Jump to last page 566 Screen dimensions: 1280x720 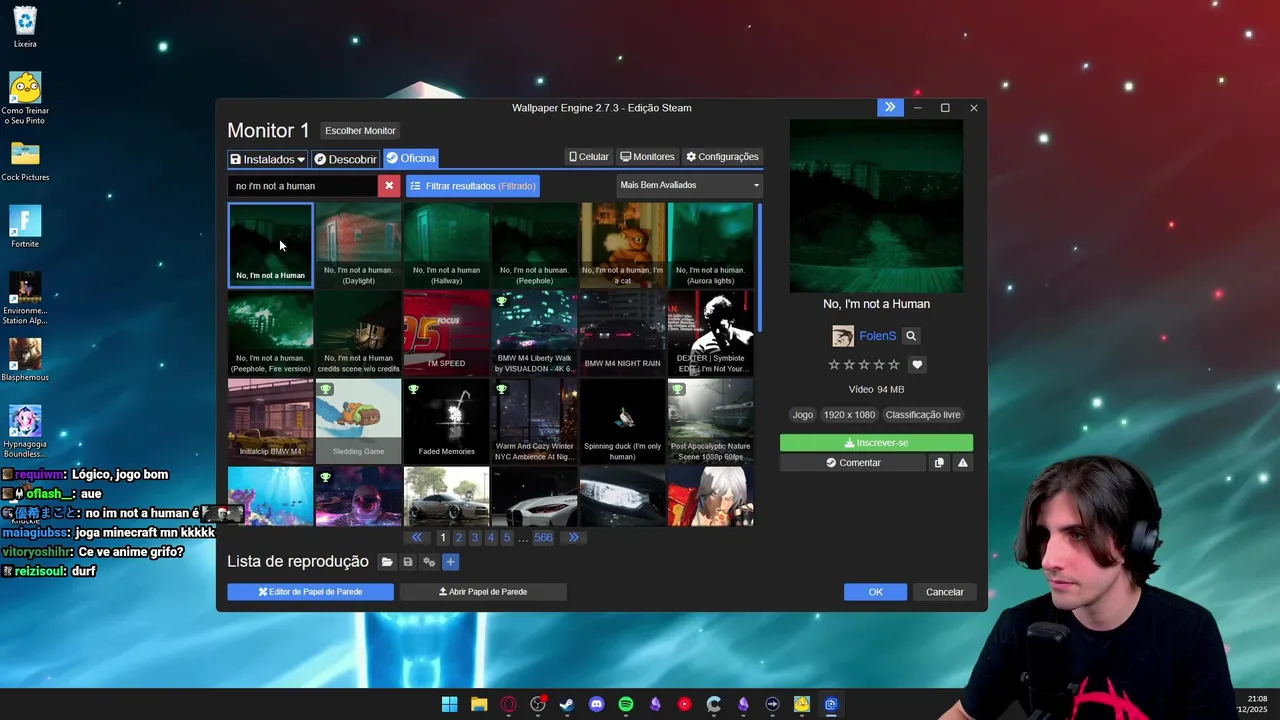543,537
